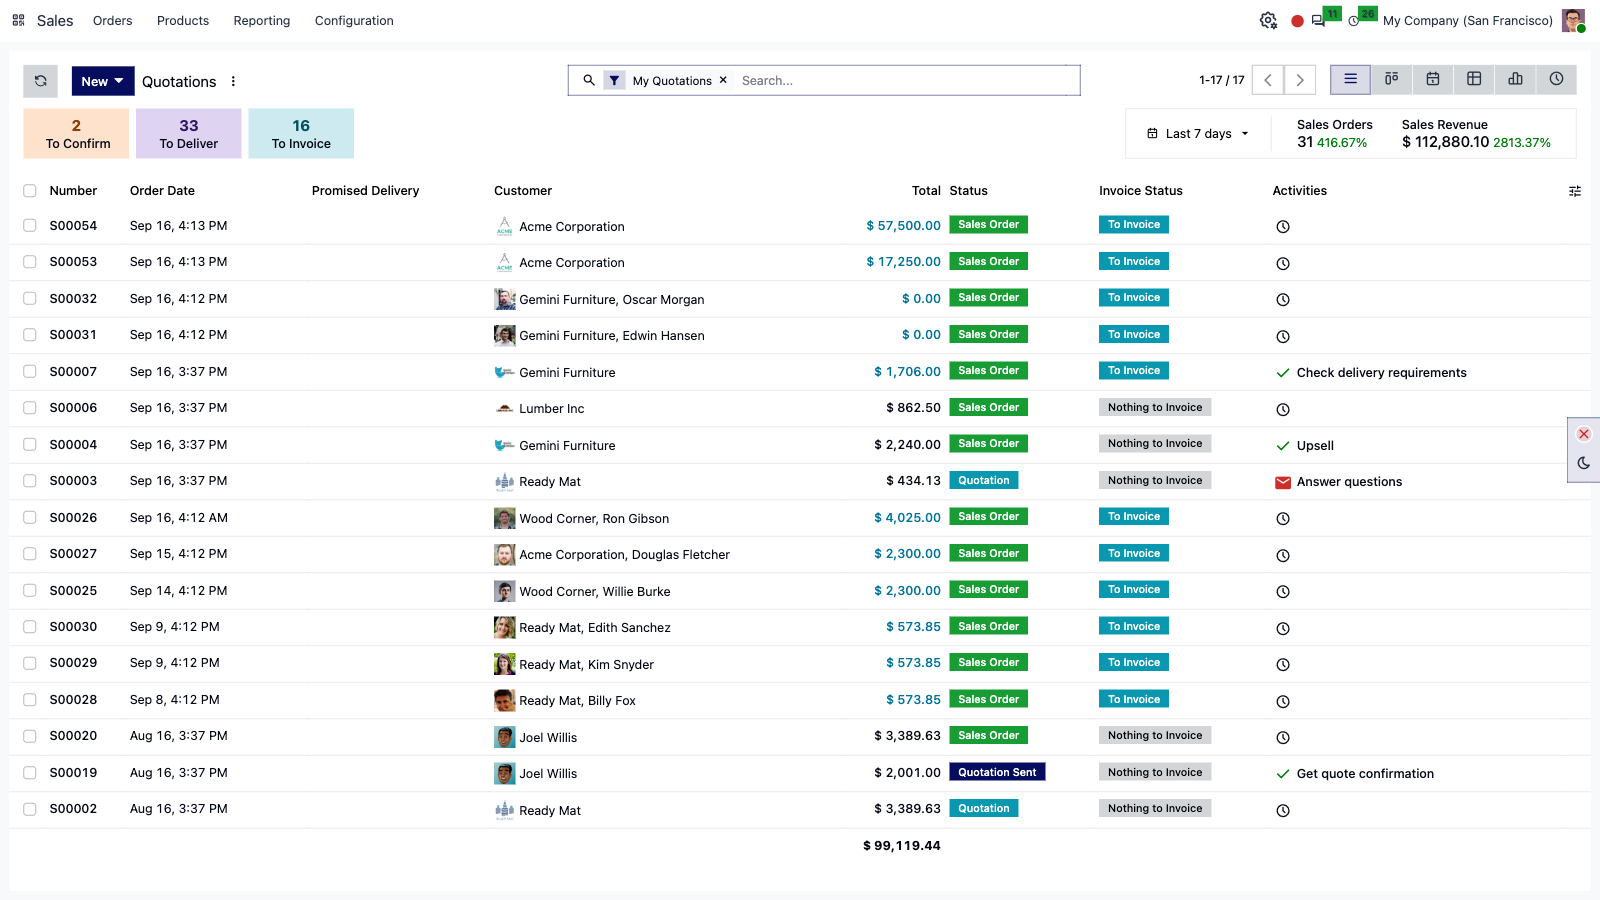Sort by the Order Date column header

pyautogui.click(x=162, y=191)
